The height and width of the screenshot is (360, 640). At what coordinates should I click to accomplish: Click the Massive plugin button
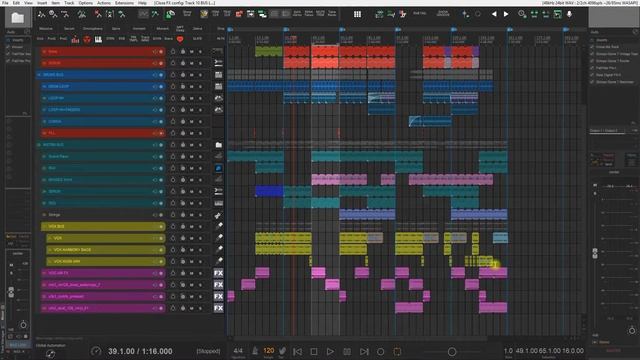click(x=46, y=29)
